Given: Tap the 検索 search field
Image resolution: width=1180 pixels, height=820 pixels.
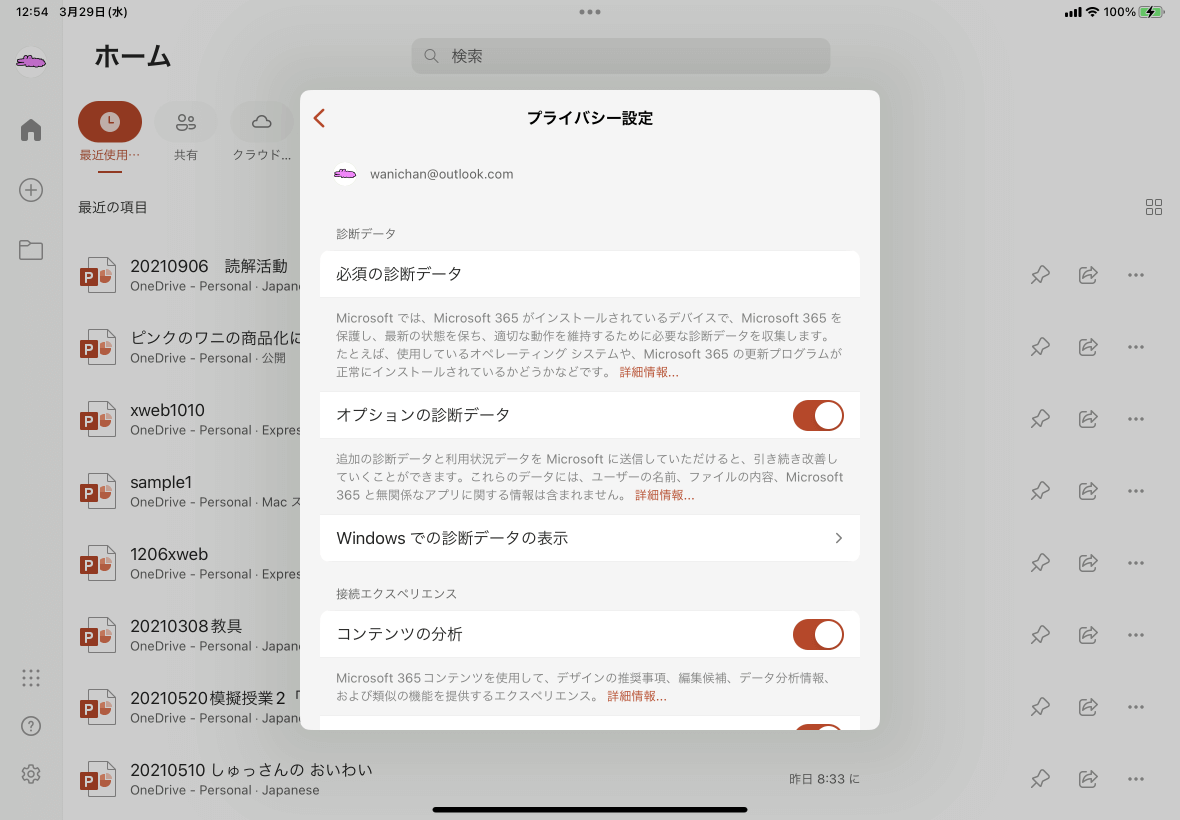Looking at the screenshot, I should 621,56.
